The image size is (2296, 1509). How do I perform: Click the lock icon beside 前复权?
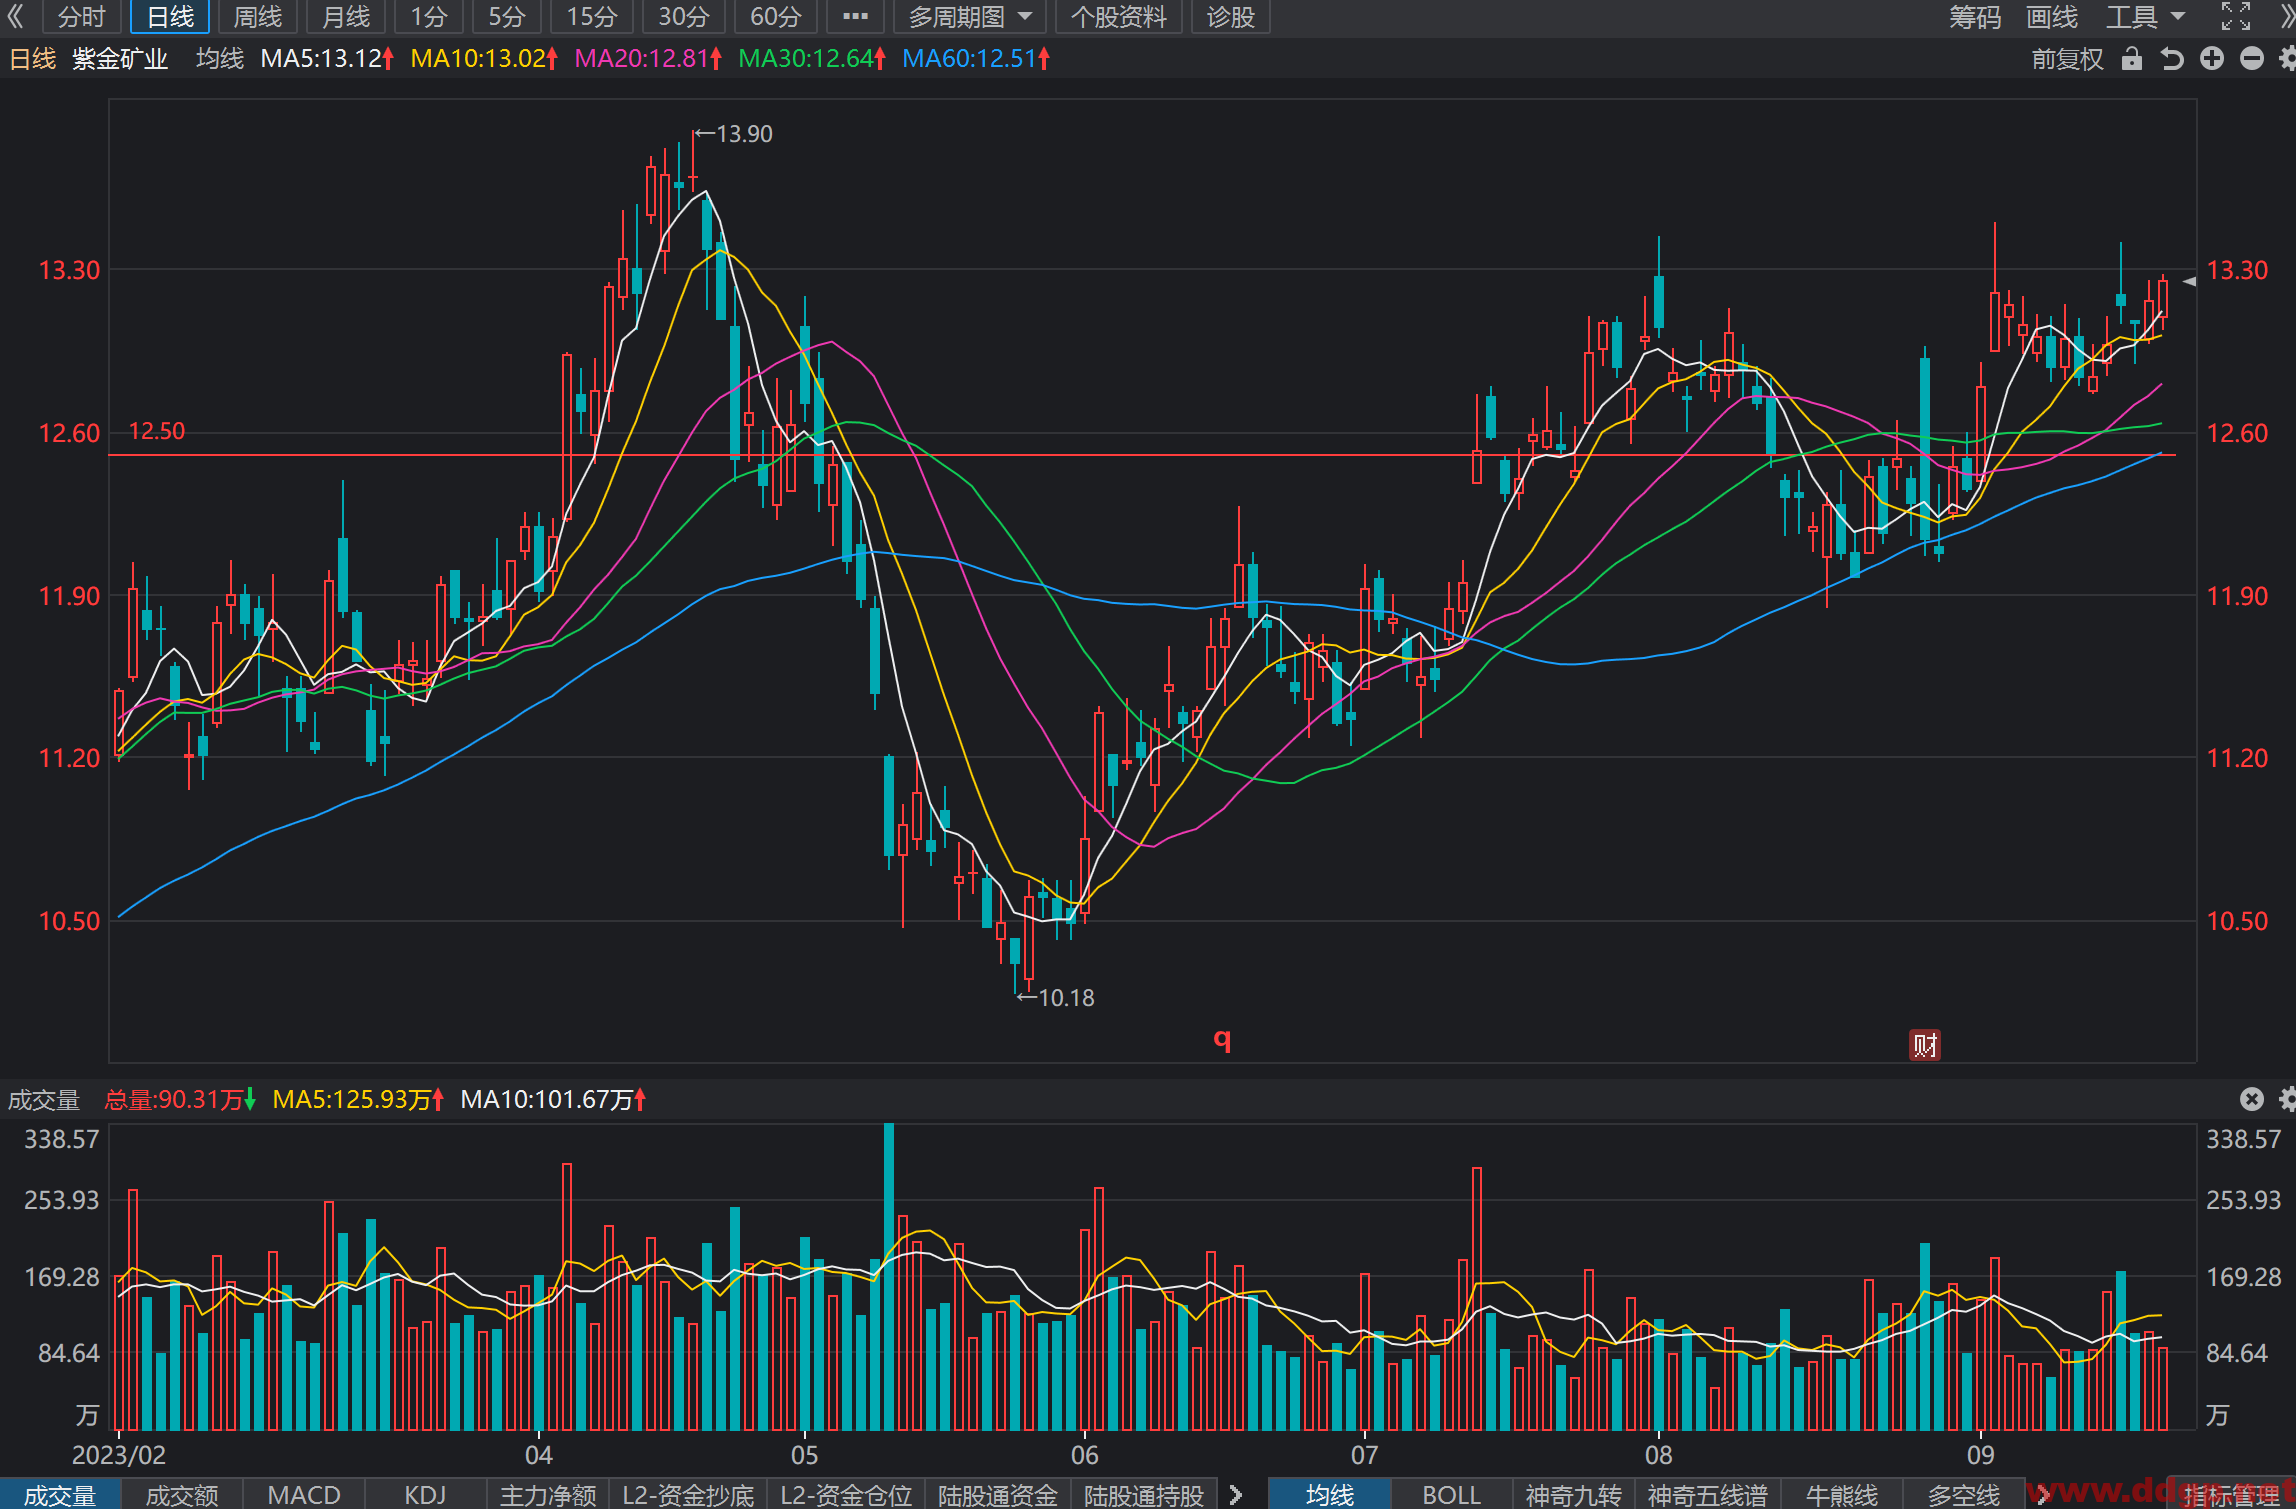[x=2131, y=59]
